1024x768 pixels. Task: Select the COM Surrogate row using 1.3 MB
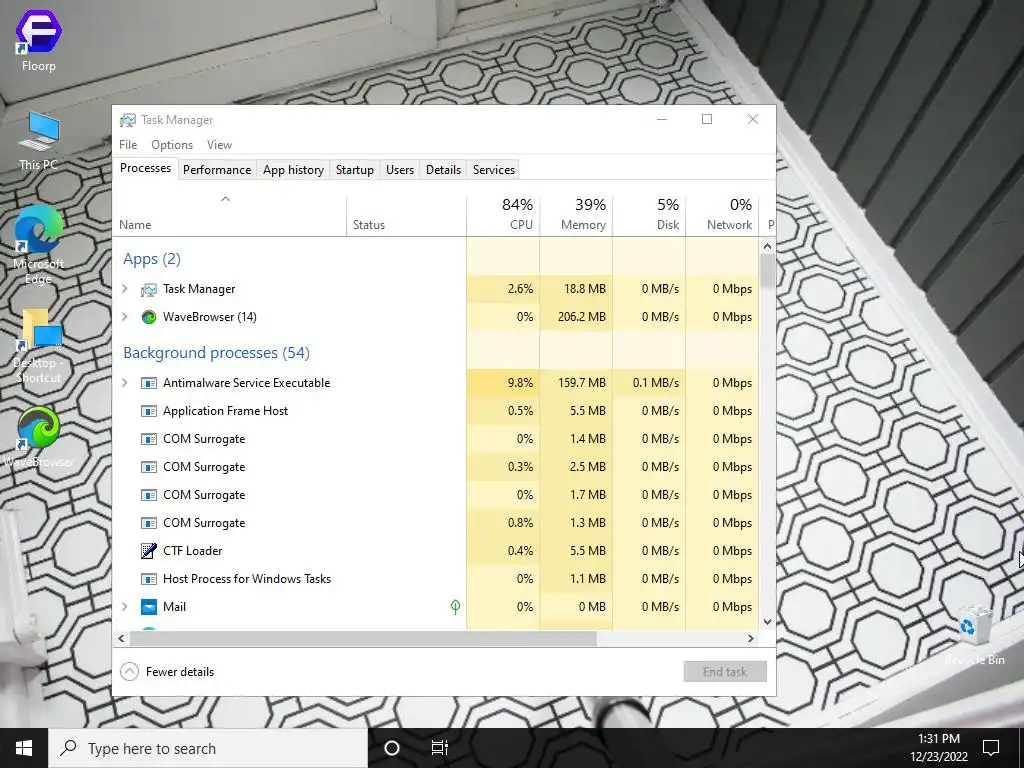tap(436, 523)
